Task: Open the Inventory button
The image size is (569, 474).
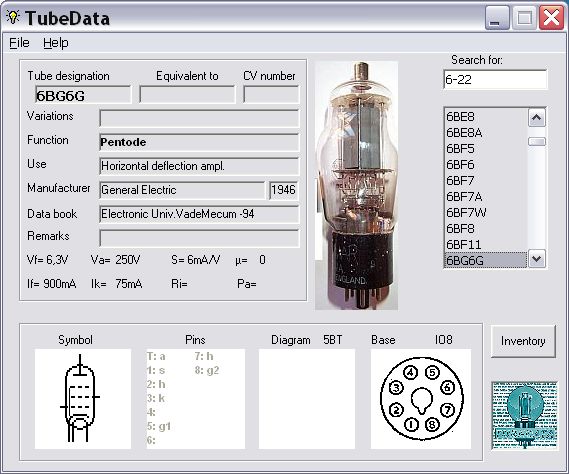Action: coord(523,341)
